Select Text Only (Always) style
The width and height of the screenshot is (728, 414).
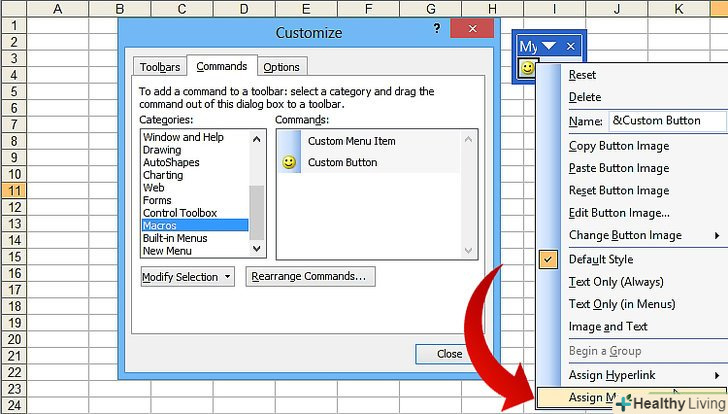616,282
